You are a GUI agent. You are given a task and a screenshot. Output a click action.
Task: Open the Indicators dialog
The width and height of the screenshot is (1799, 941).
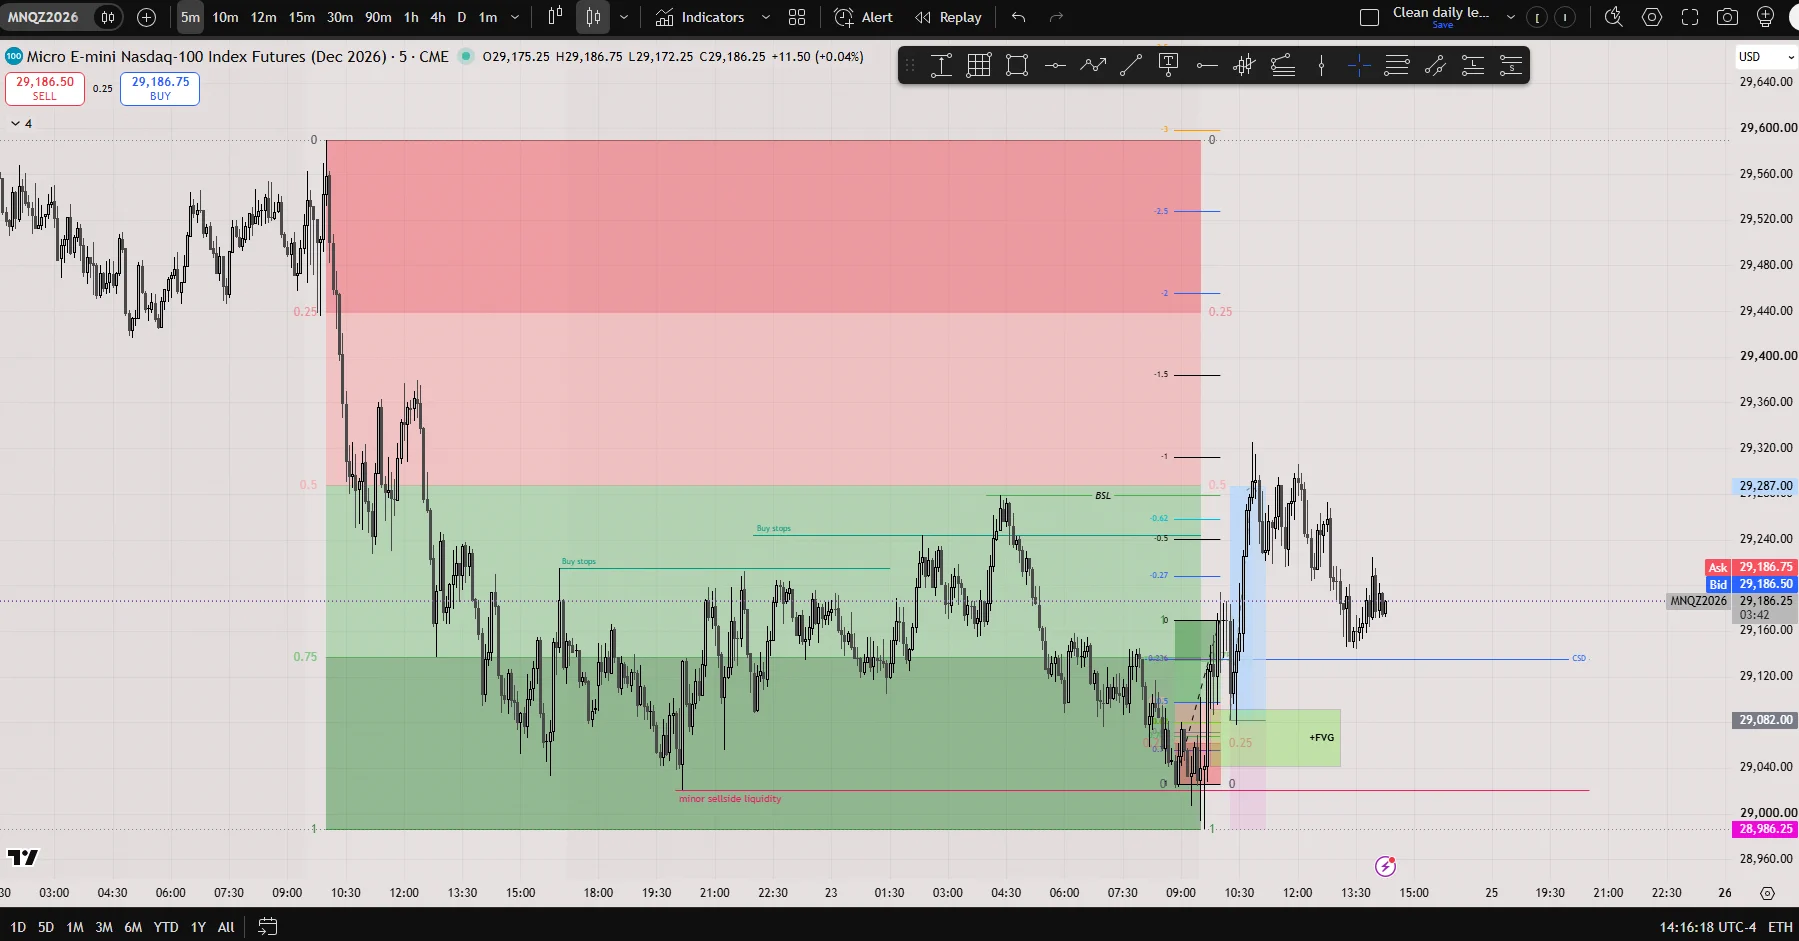tap(699, 17)
